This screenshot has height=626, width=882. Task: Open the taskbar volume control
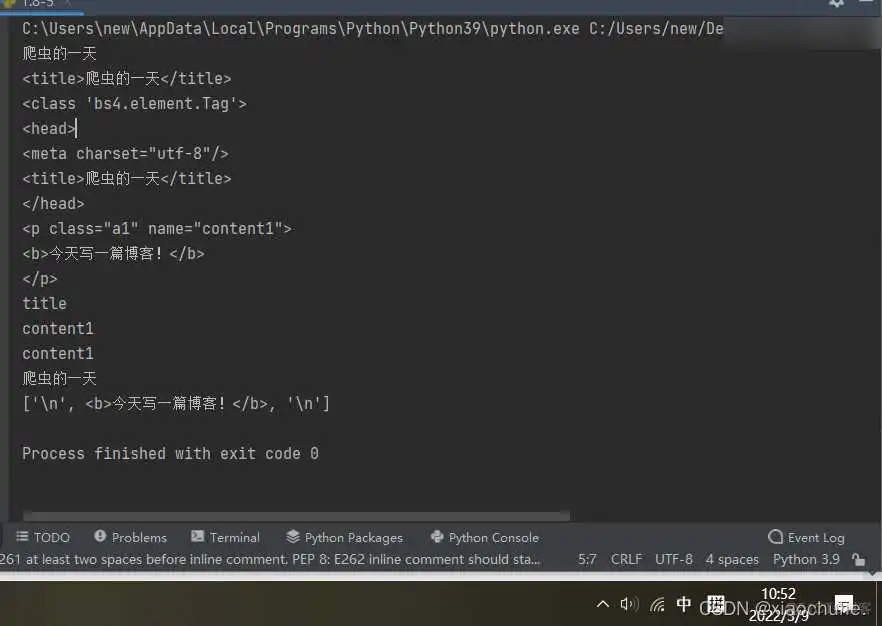coord(629,605)
